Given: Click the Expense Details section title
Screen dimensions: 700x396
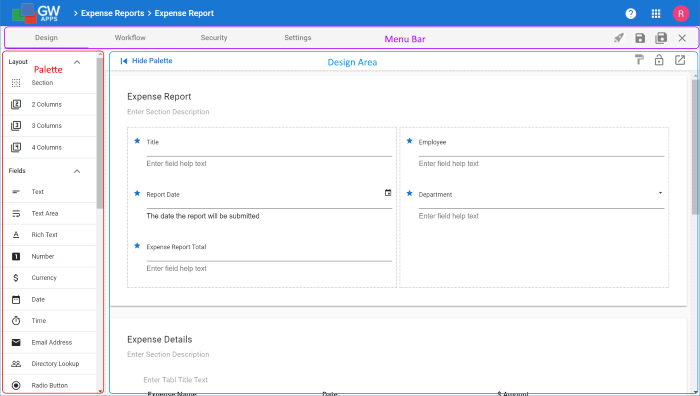Looking at the screenshot, I should pyautogui.click(x=159, y=340).
